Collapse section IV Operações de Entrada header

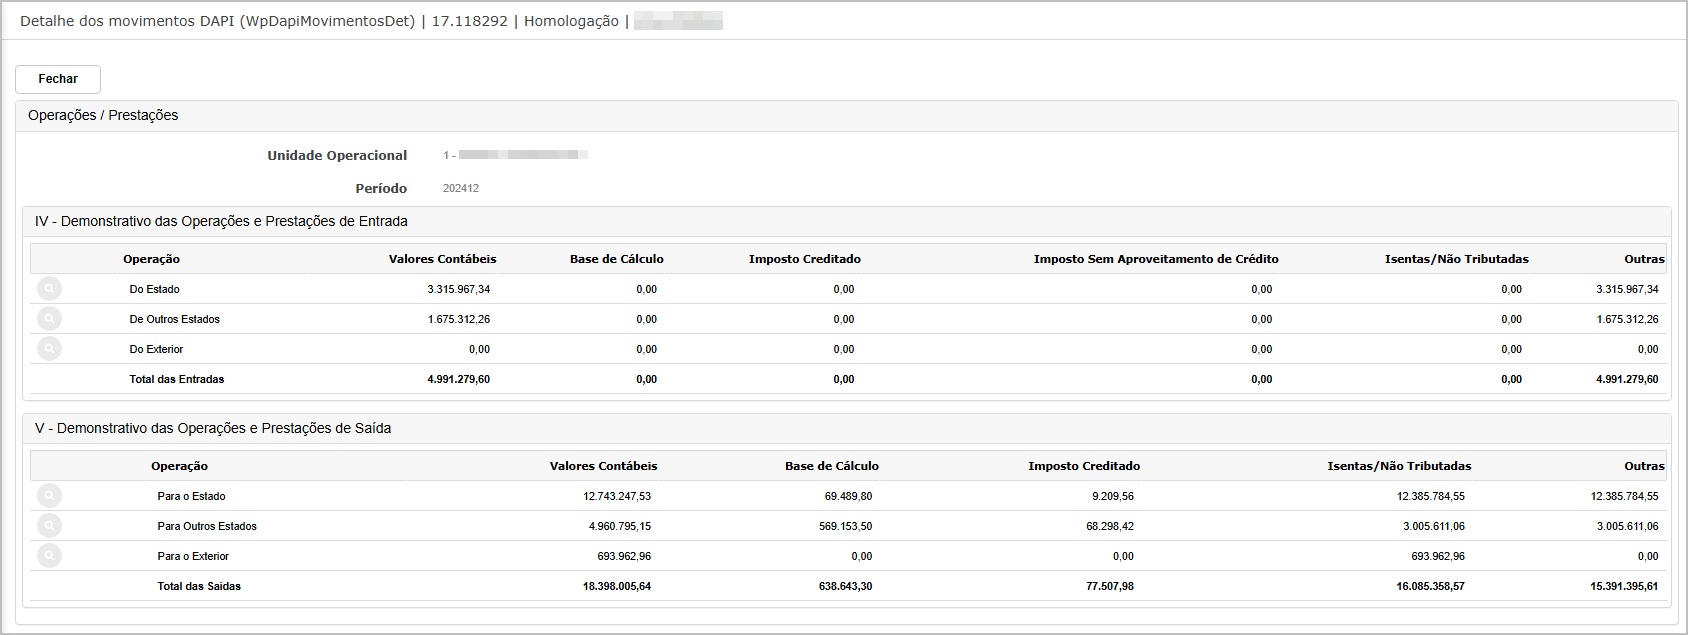click(x=221, y=222)
